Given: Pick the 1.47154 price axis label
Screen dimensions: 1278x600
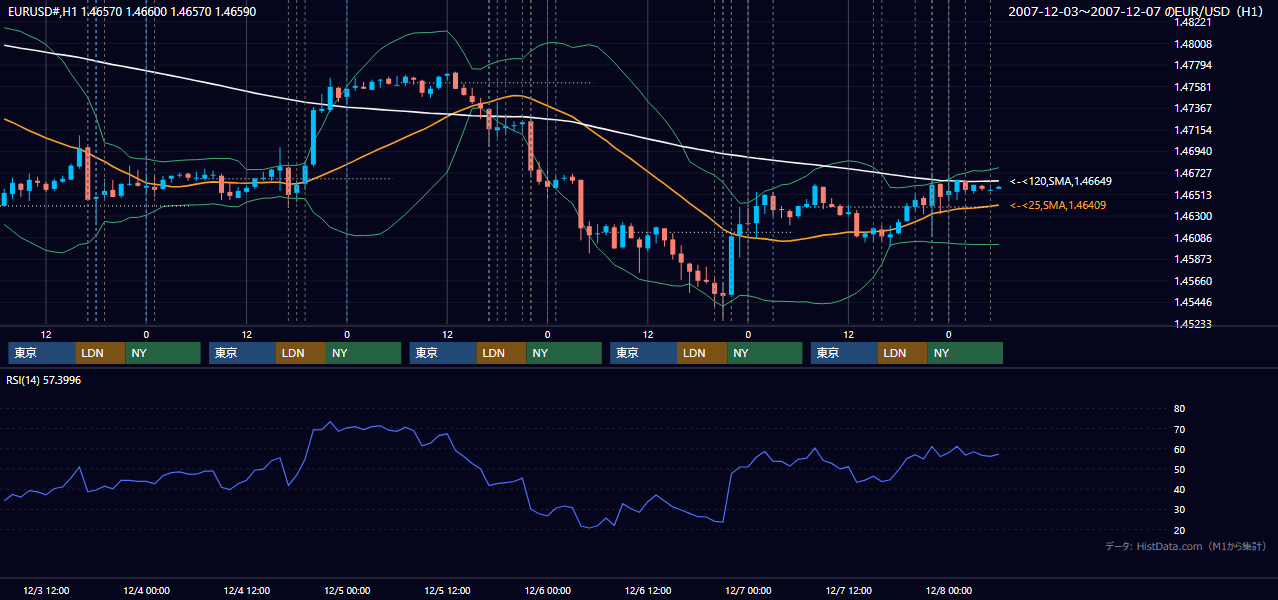Looking at the screenshot, I should (x=1193, y=130).
